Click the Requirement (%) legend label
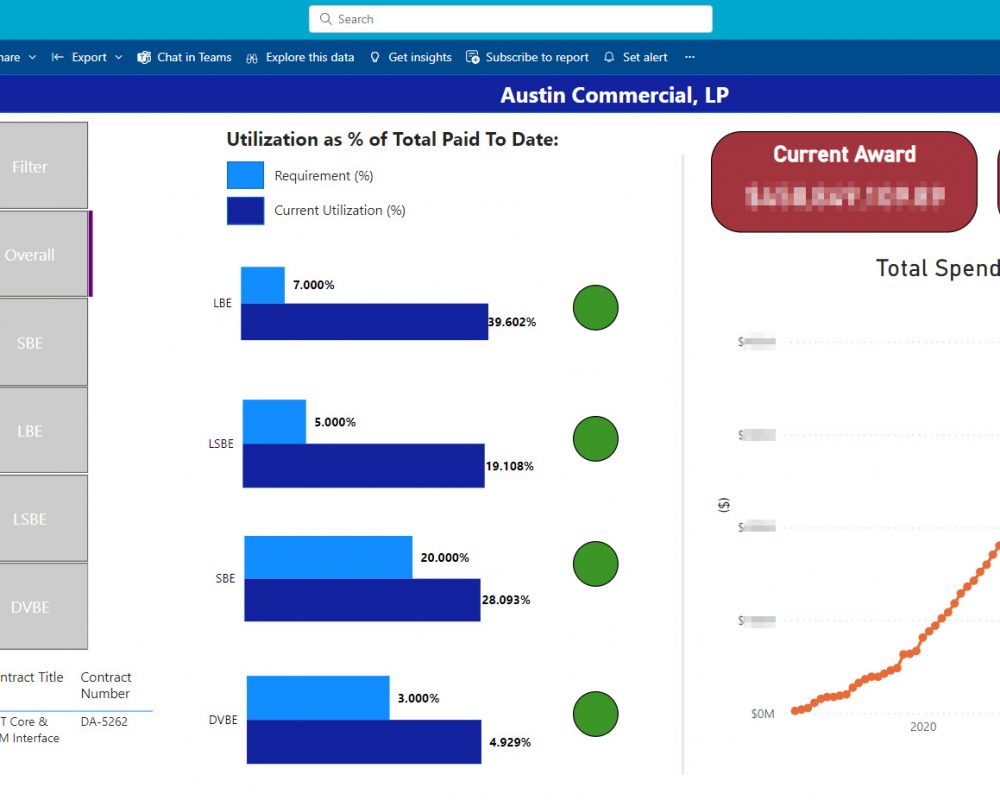 [x=323, y=175]
